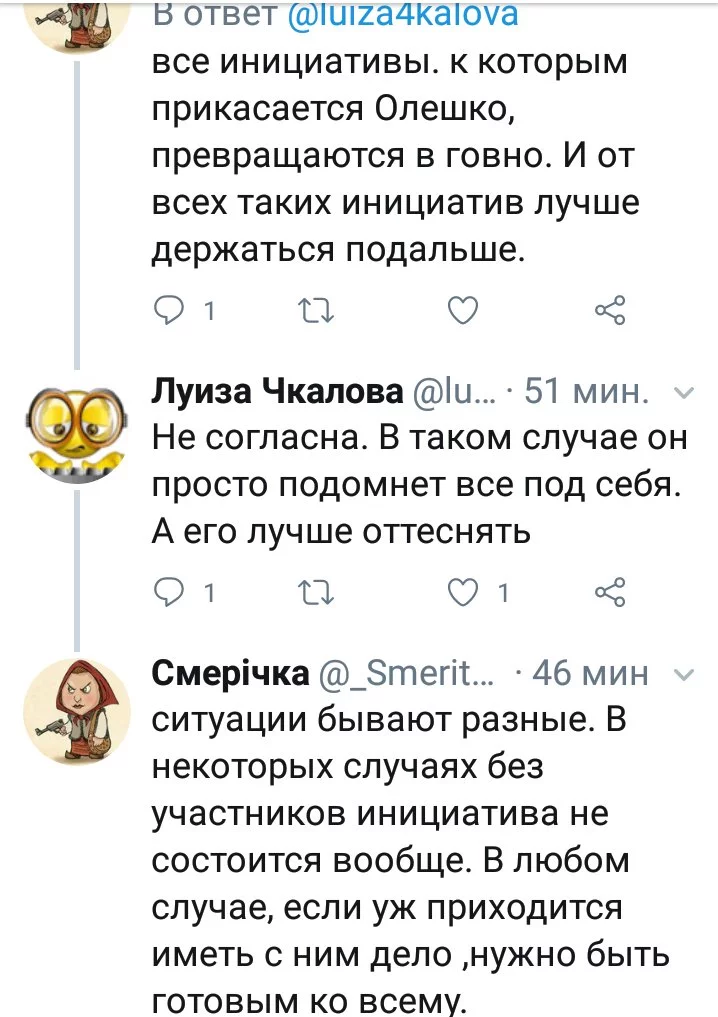The image size is (718, 1017).
Task: Reply to the first tweet about Олешко
Action: tap(170, 312)
